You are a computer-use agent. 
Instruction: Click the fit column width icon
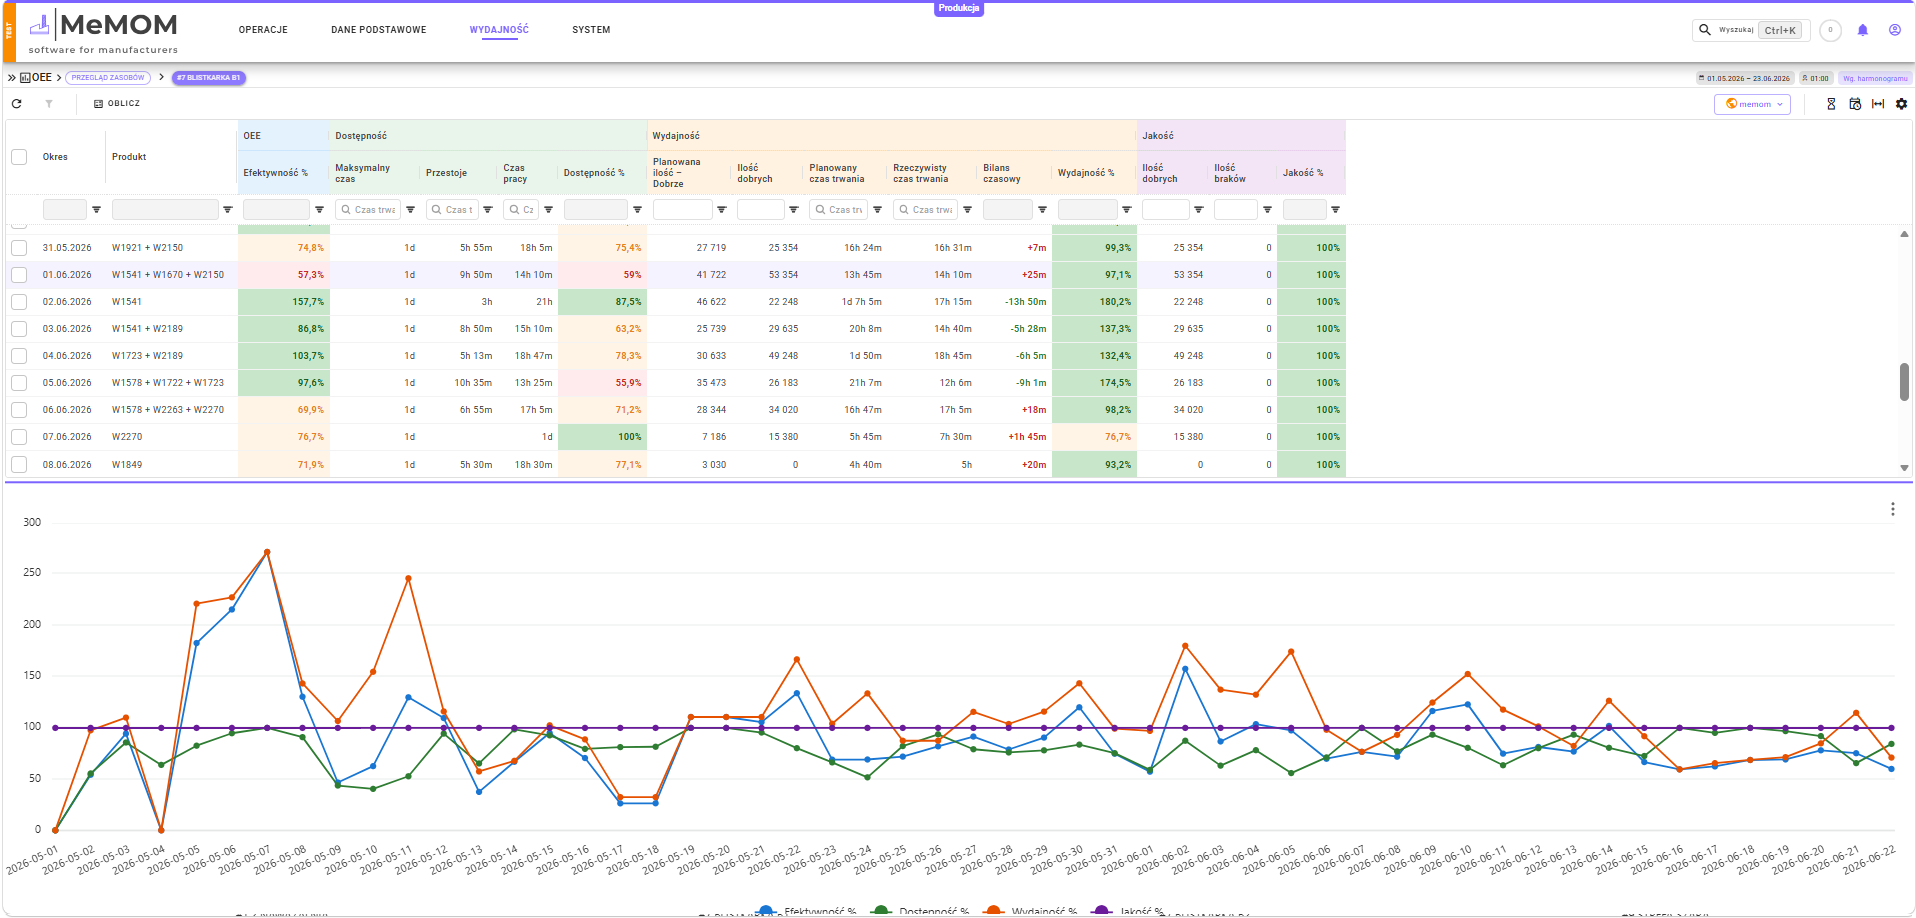(x=1878, y=104)
